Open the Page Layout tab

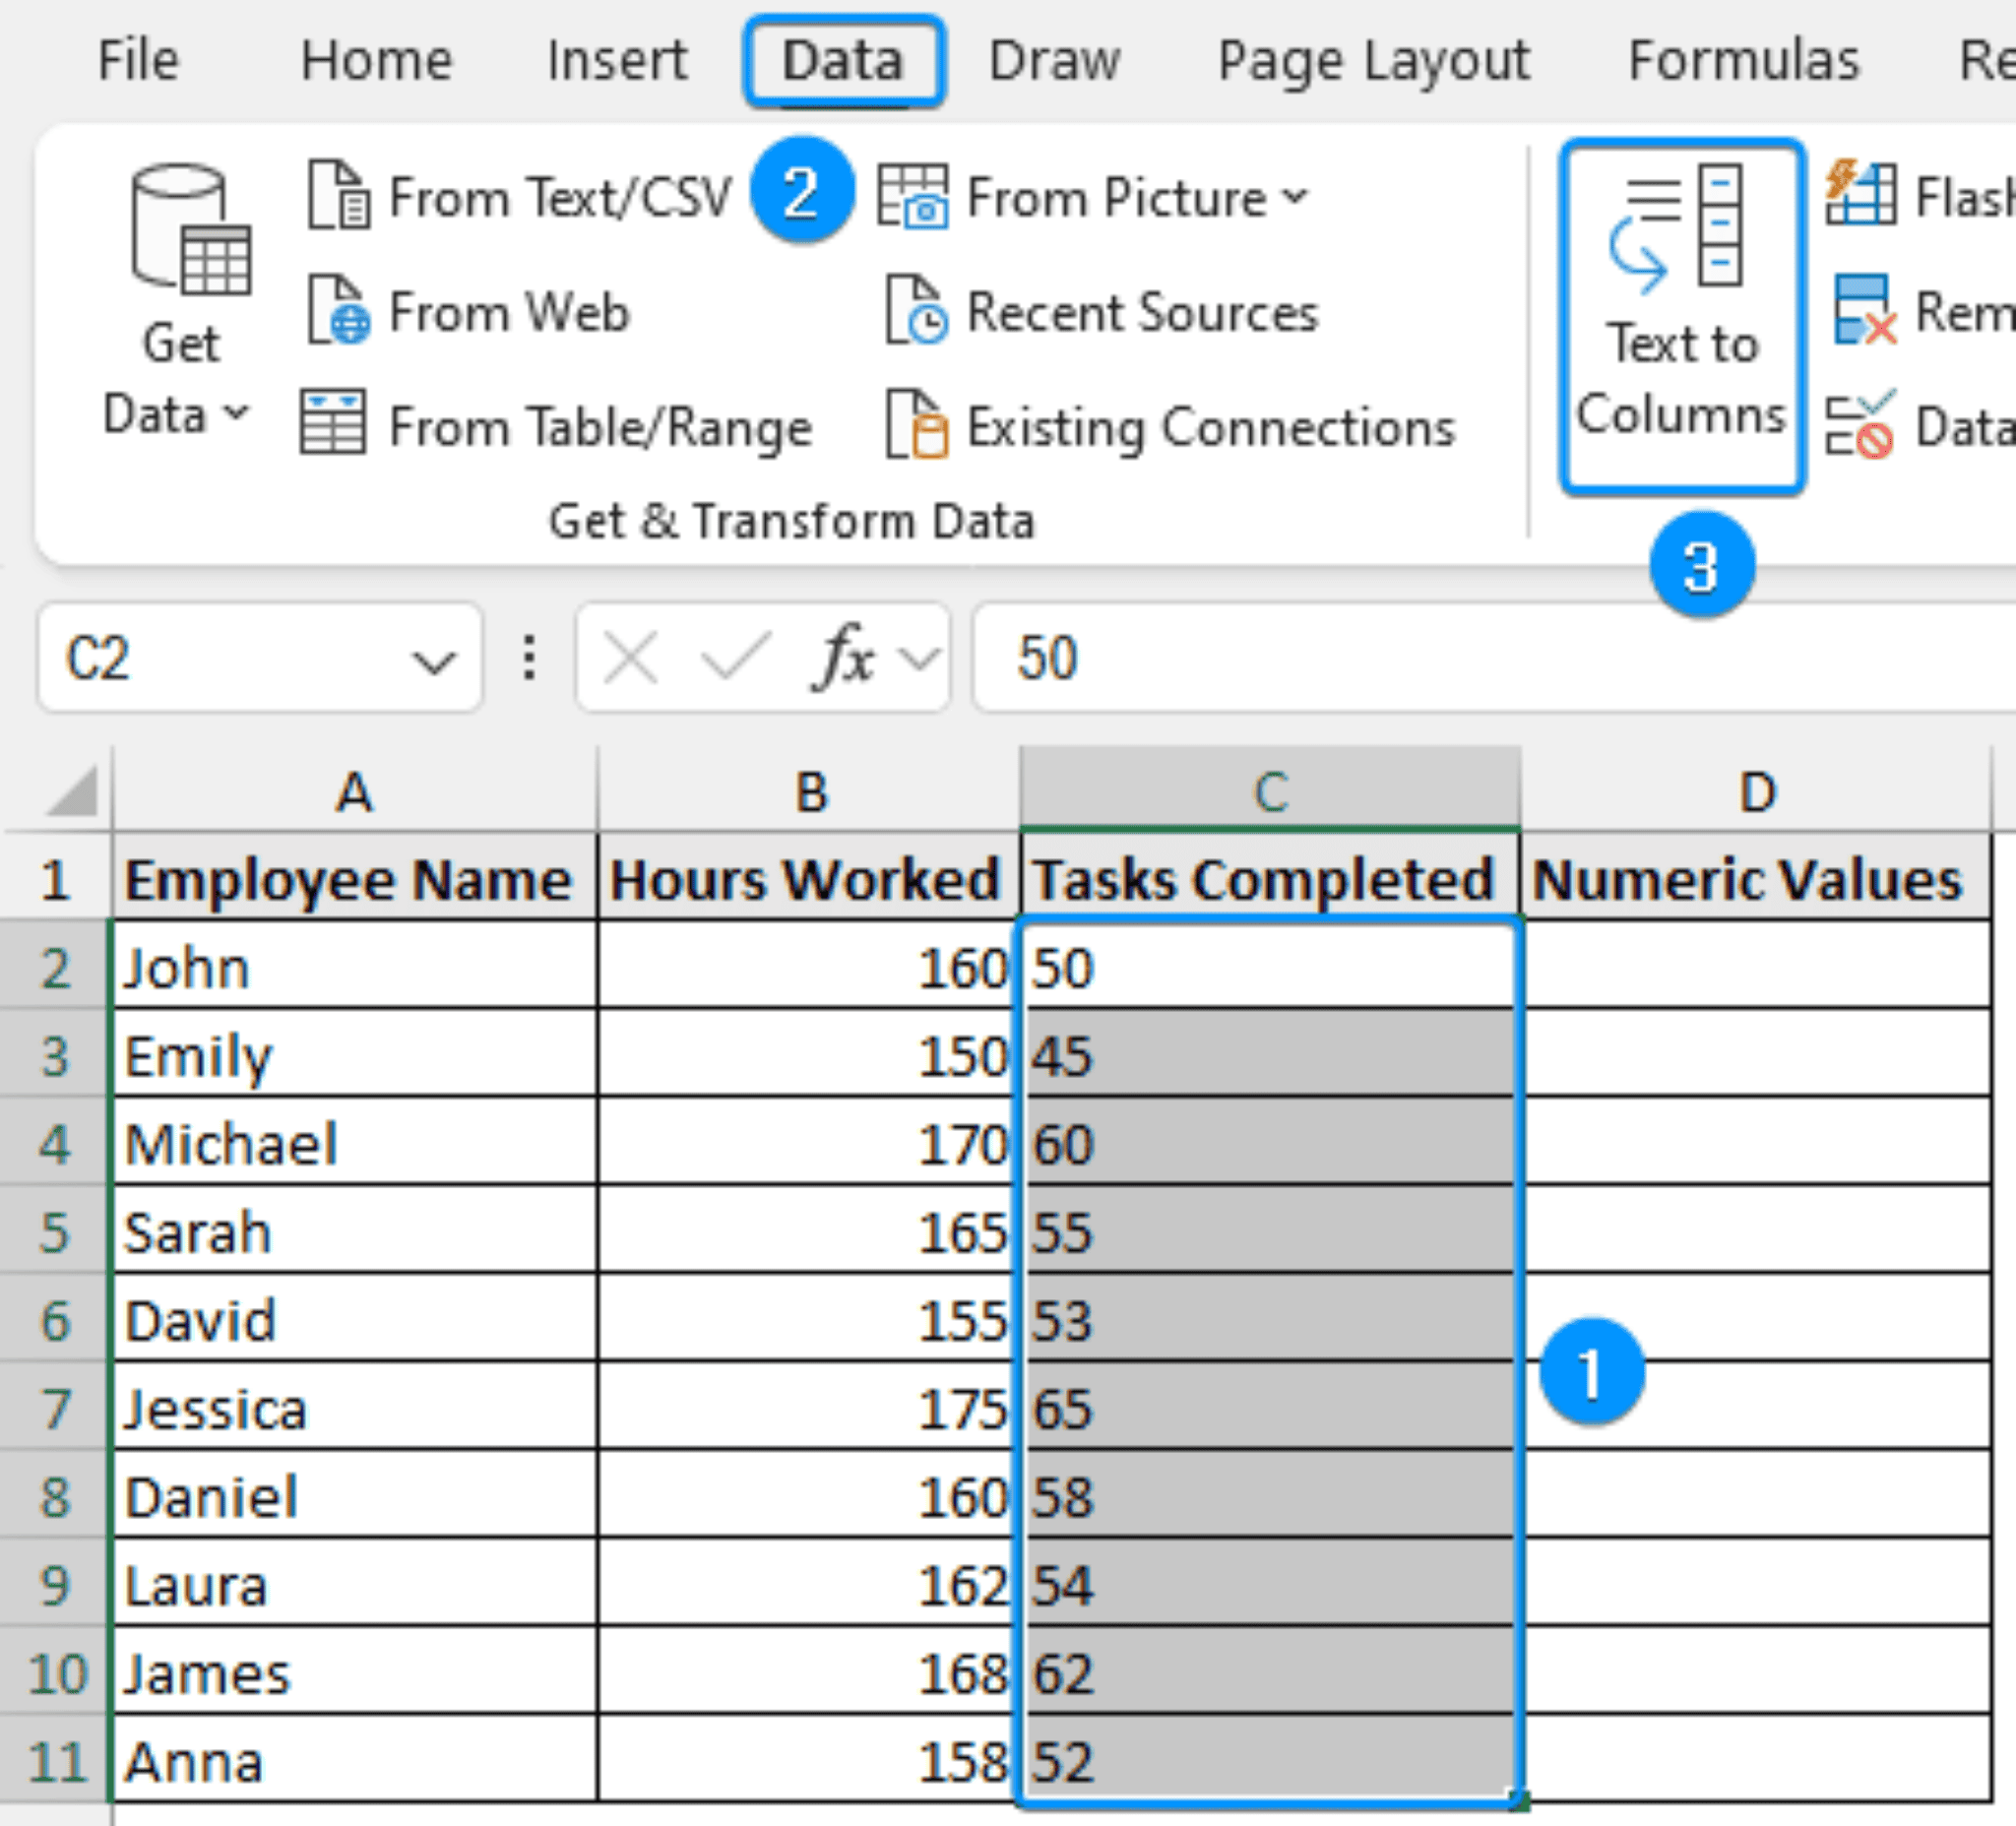[x=1373, y=60]
